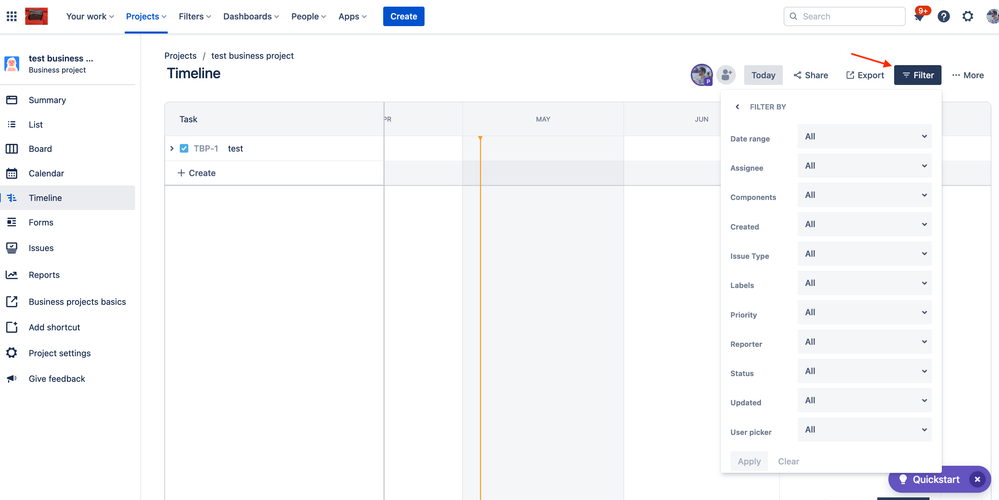The width and height of the screenshot is (999, 500).
Task: Click the Share button
Action: [810, 75]
